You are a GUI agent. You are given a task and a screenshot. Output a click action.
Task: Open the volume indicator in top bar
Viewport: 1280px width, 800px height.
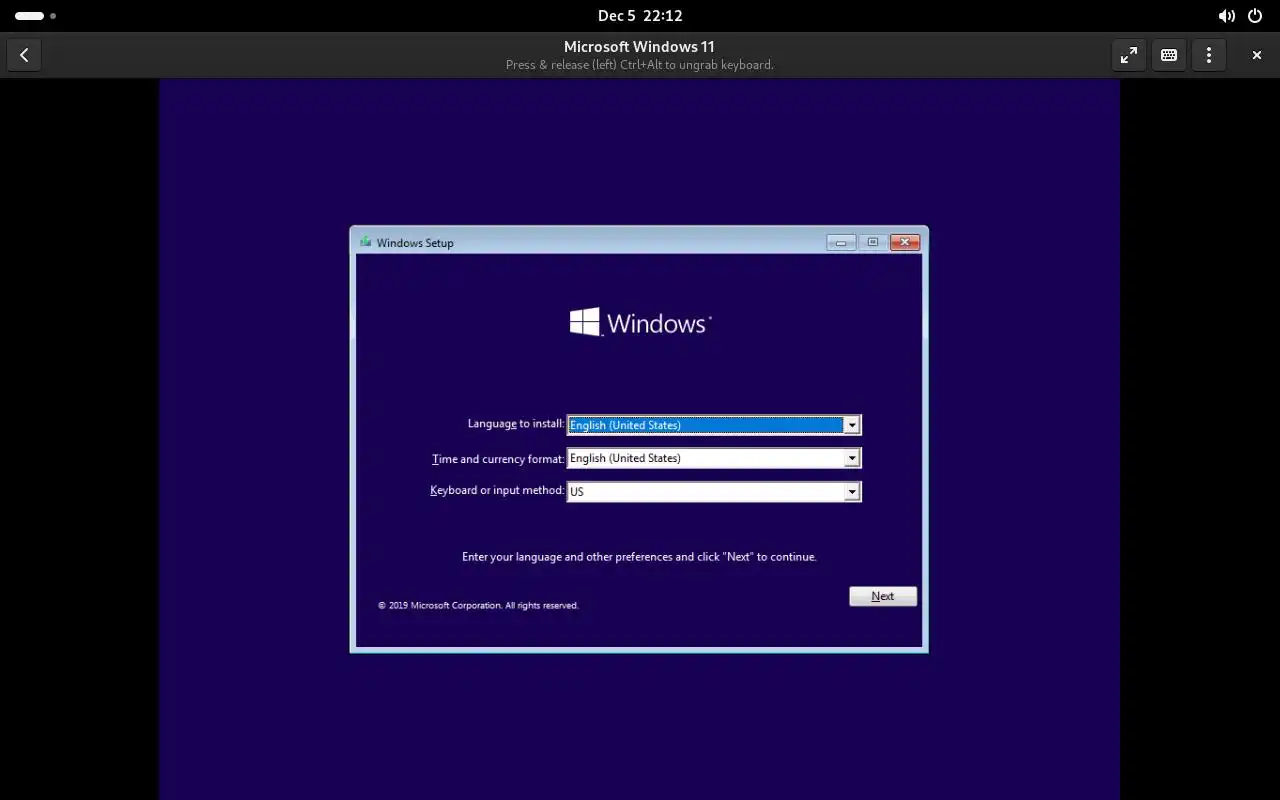1226,16
